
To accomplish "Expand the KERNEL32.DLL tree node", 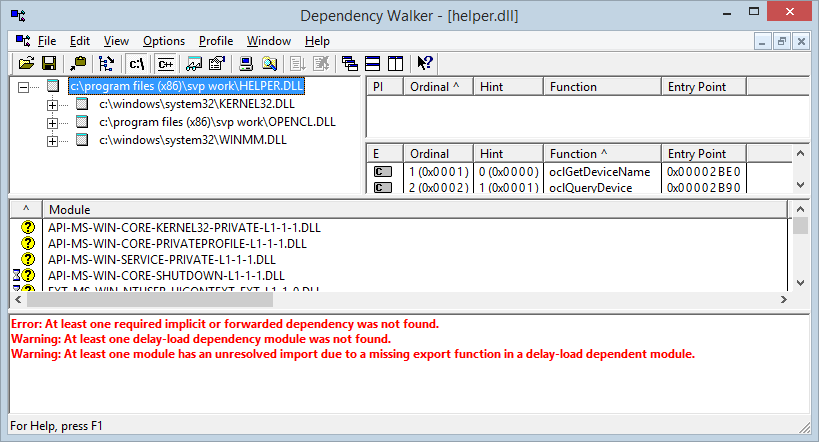I will (x=52, y=104).
